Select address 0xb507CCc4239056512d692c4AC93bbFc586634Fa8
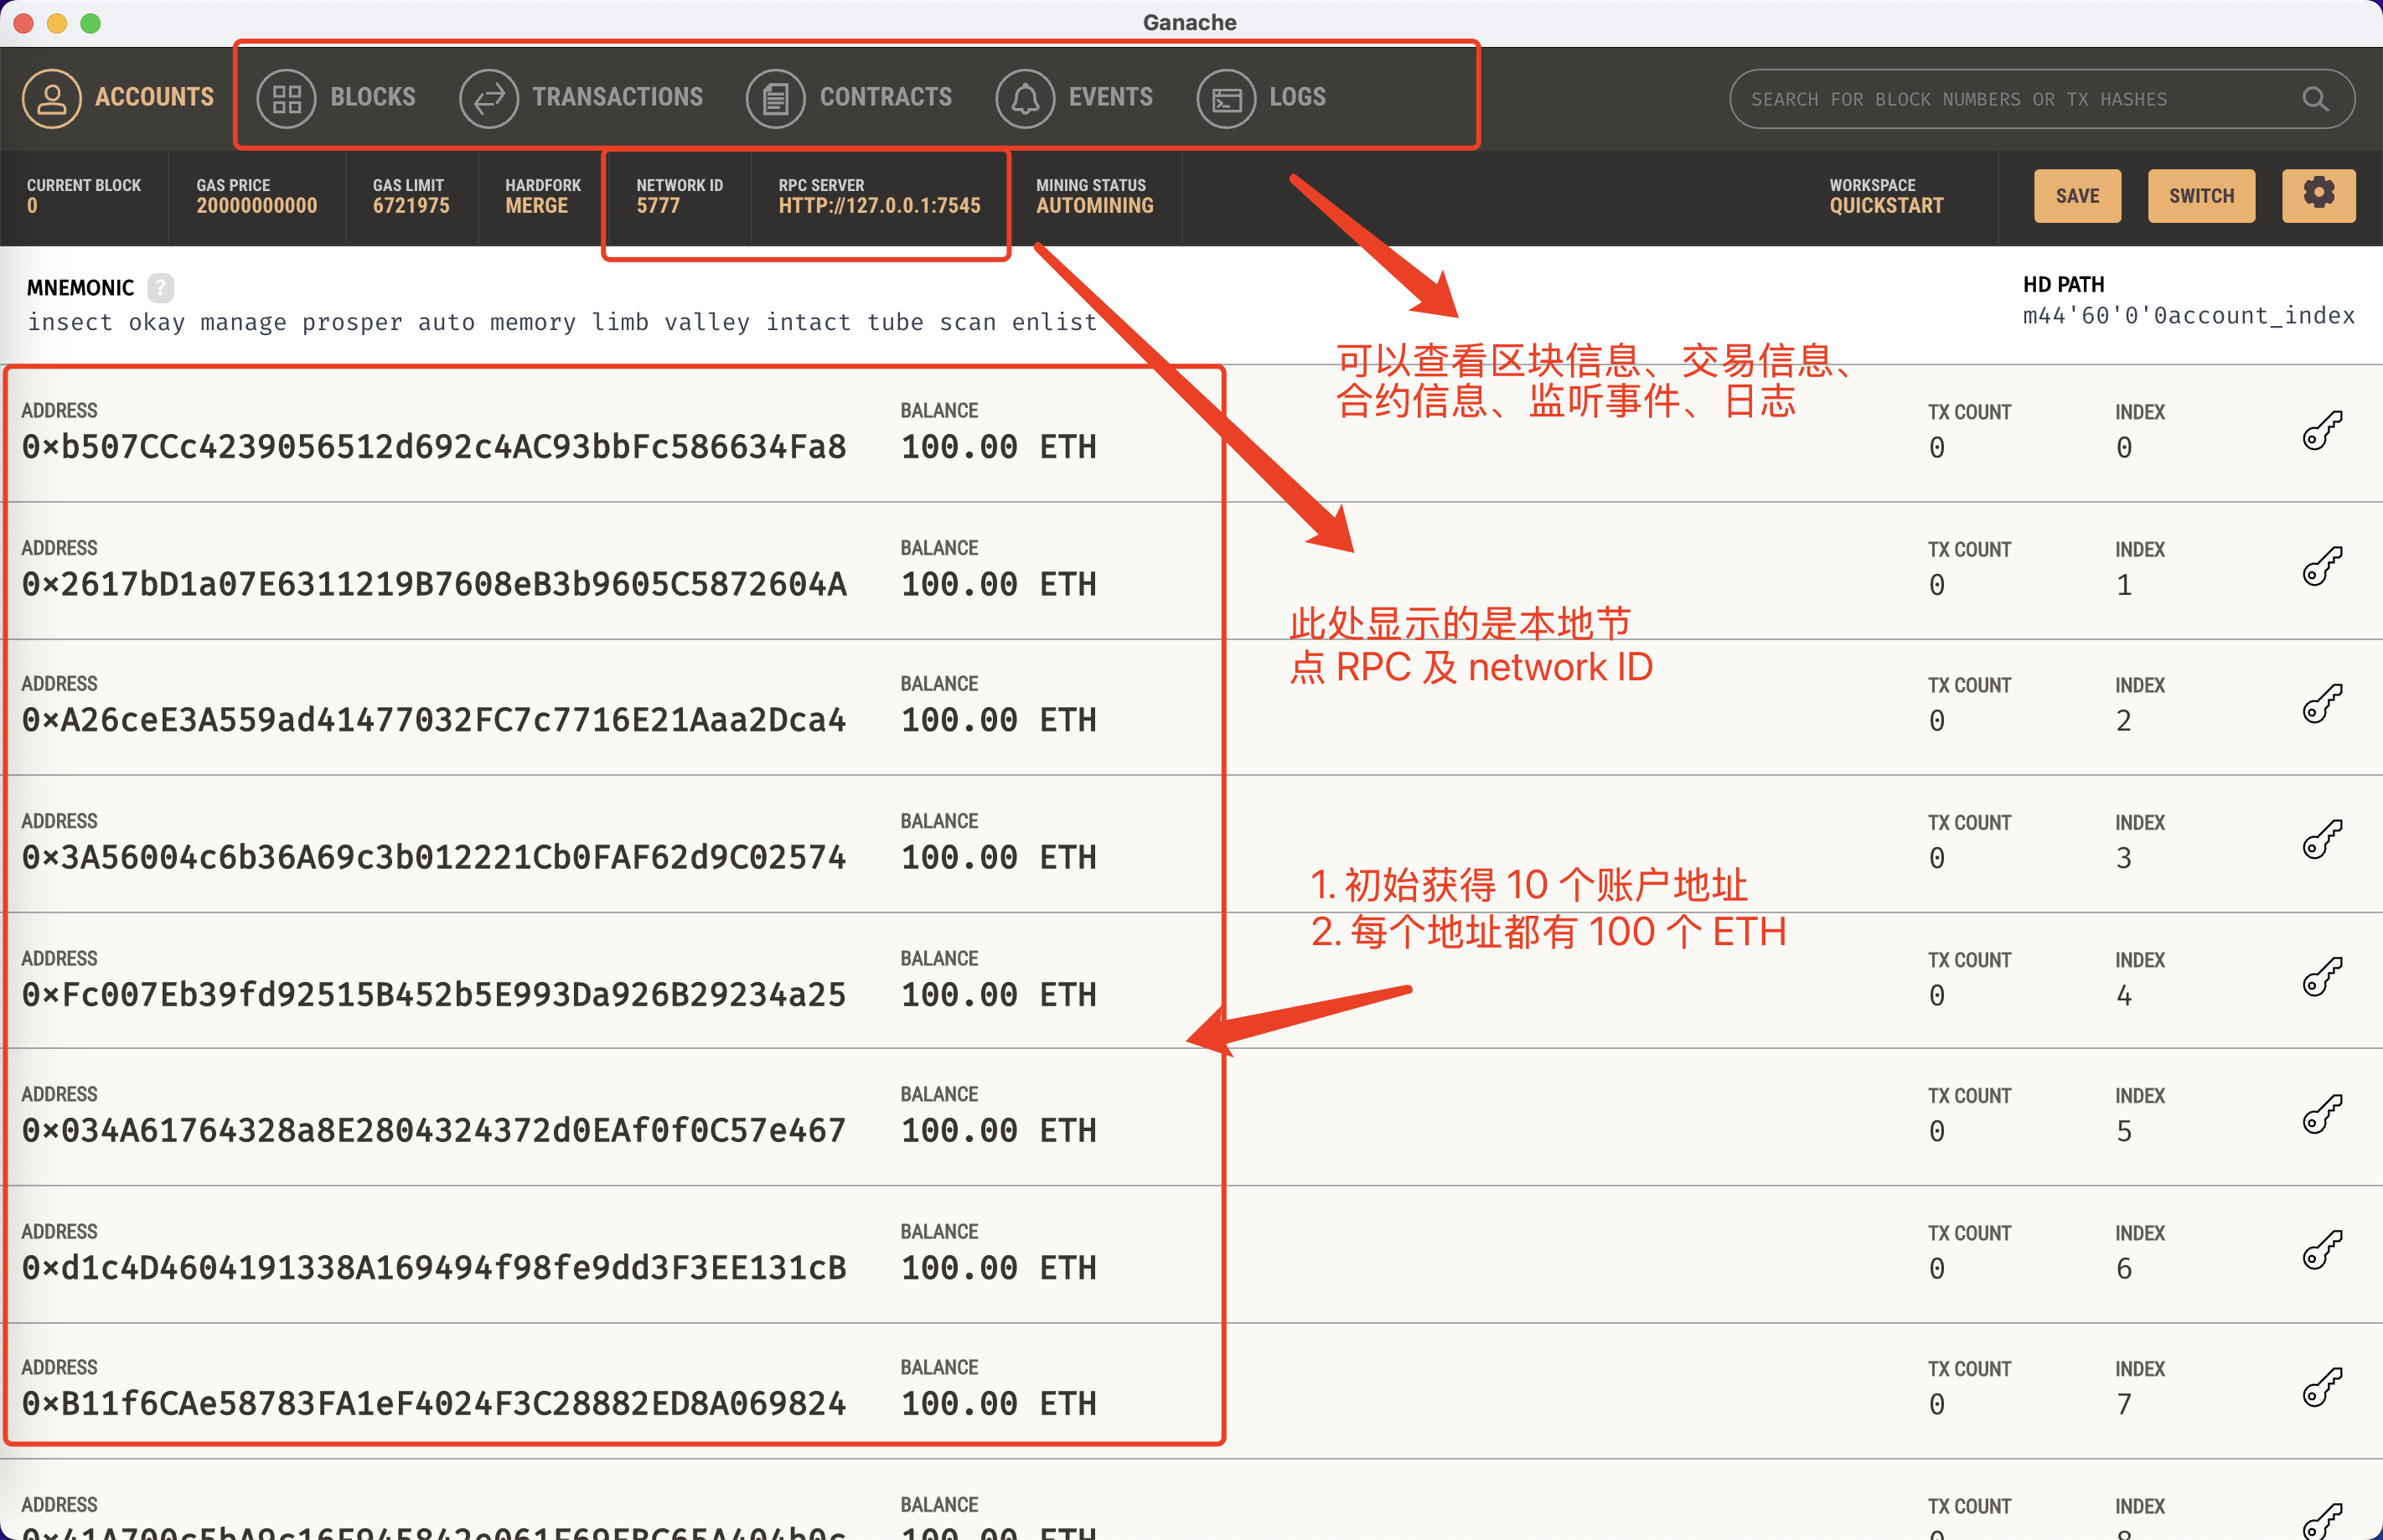 [434, 447]
